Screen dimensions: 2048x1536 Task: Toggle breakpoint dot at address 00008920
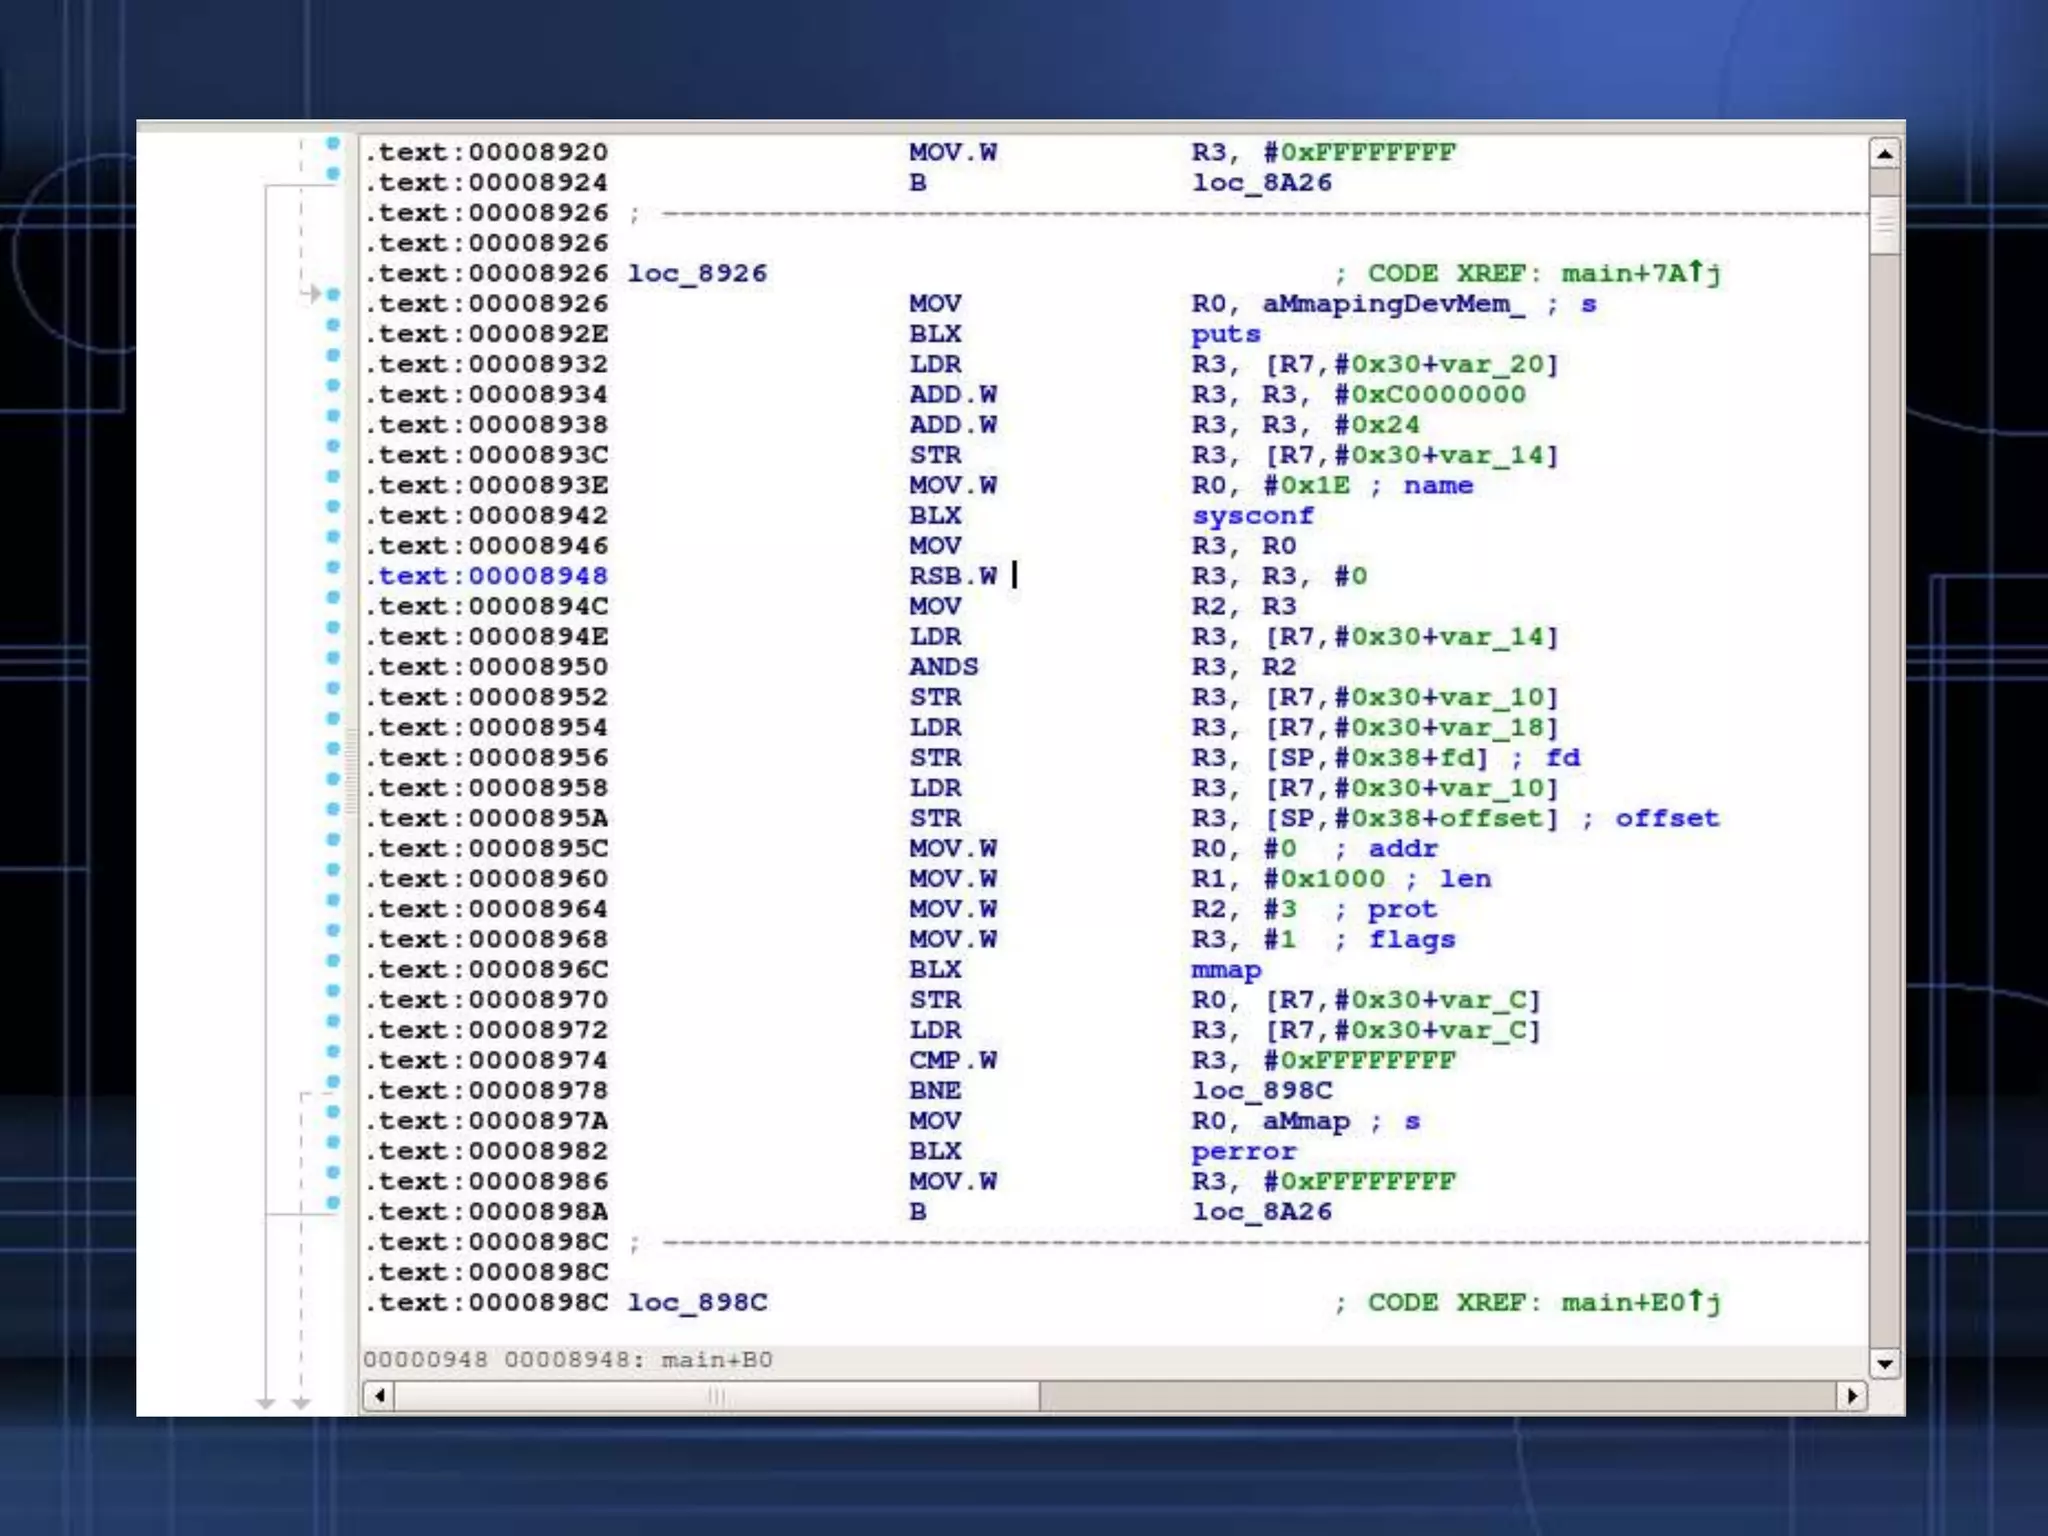333,144
